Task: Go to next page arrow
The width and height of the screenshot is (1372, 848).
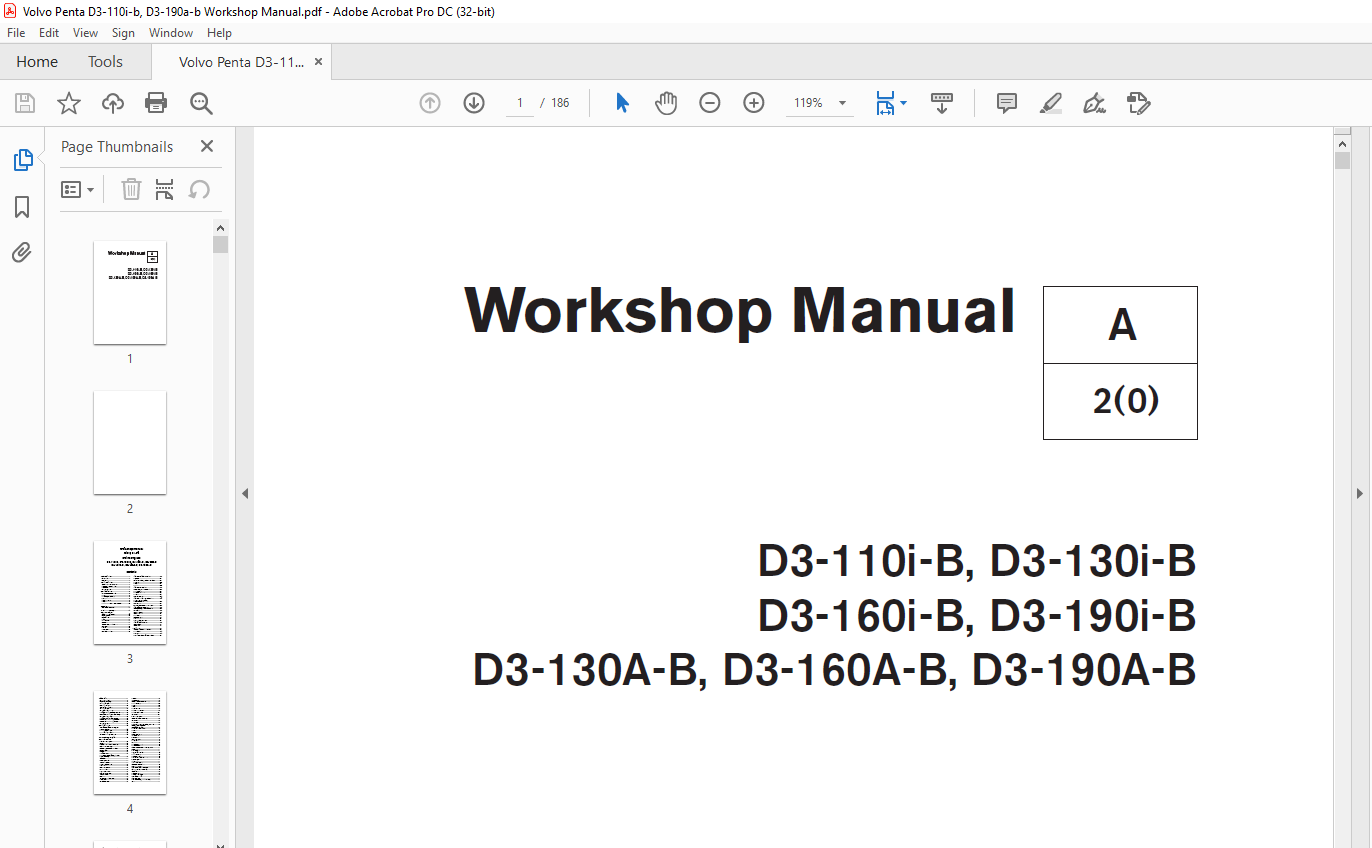Action: 474,103
